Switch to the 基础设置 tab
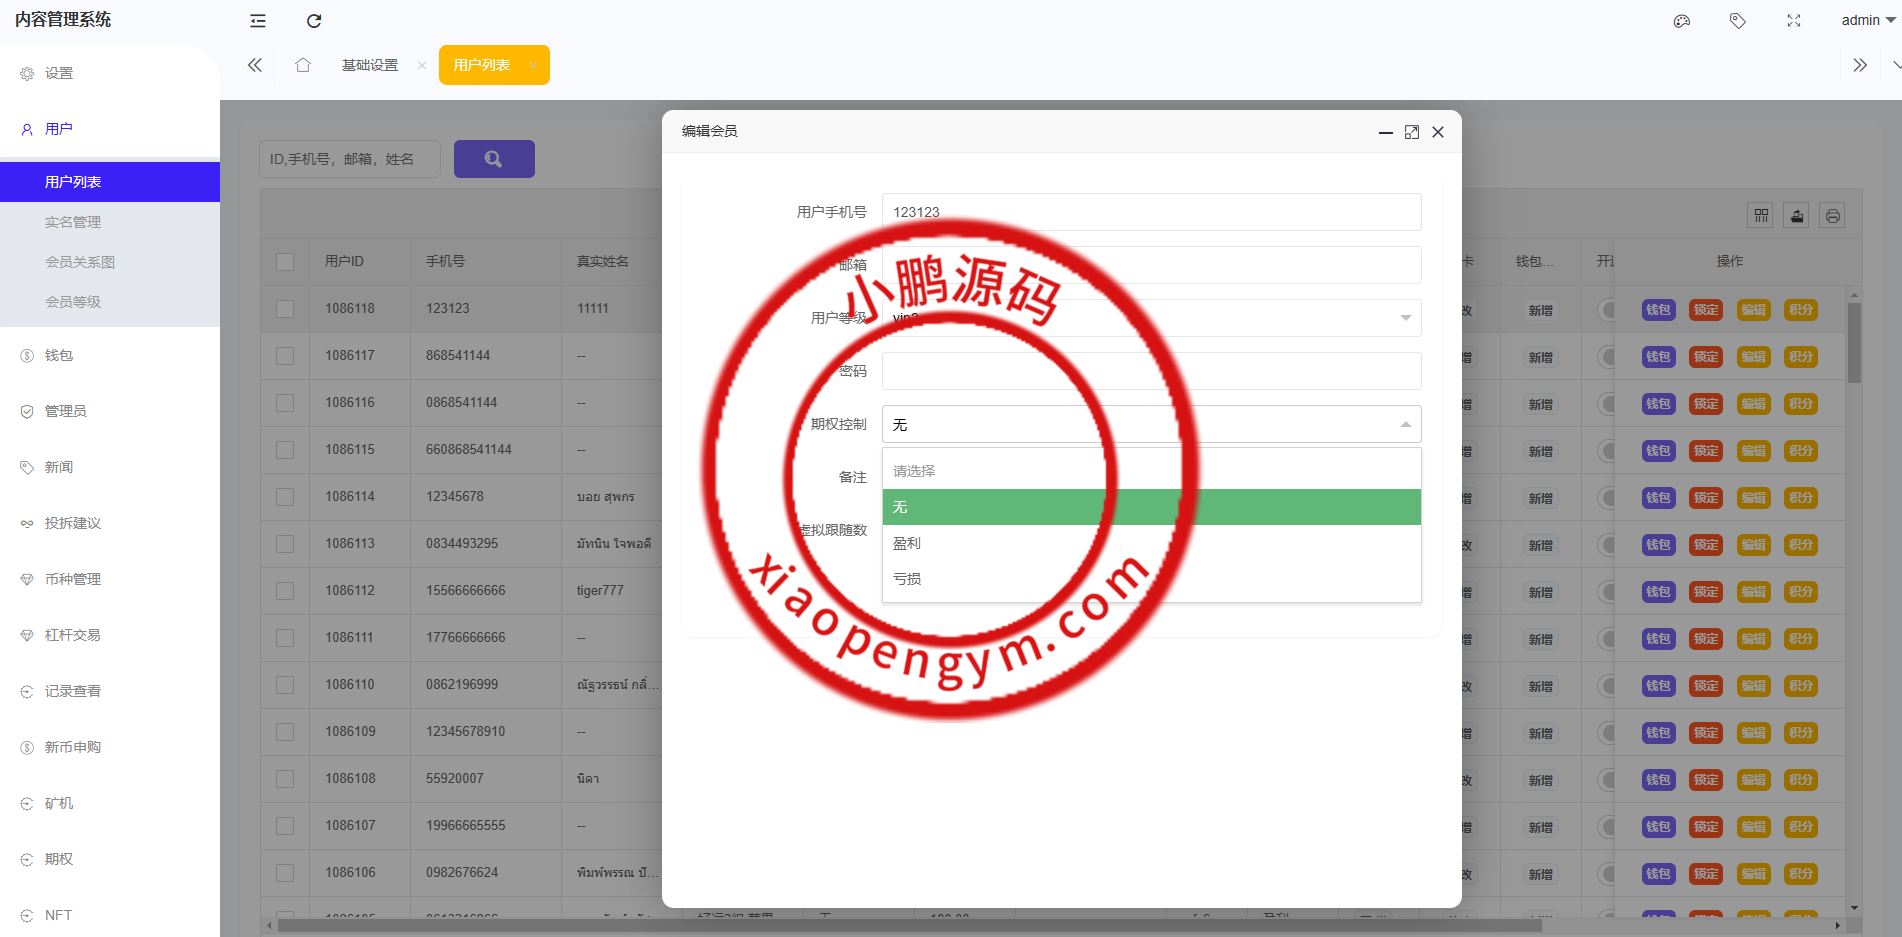Viewport: 1902px width, 937px height. pyautogui.click(x=370, y=65)
